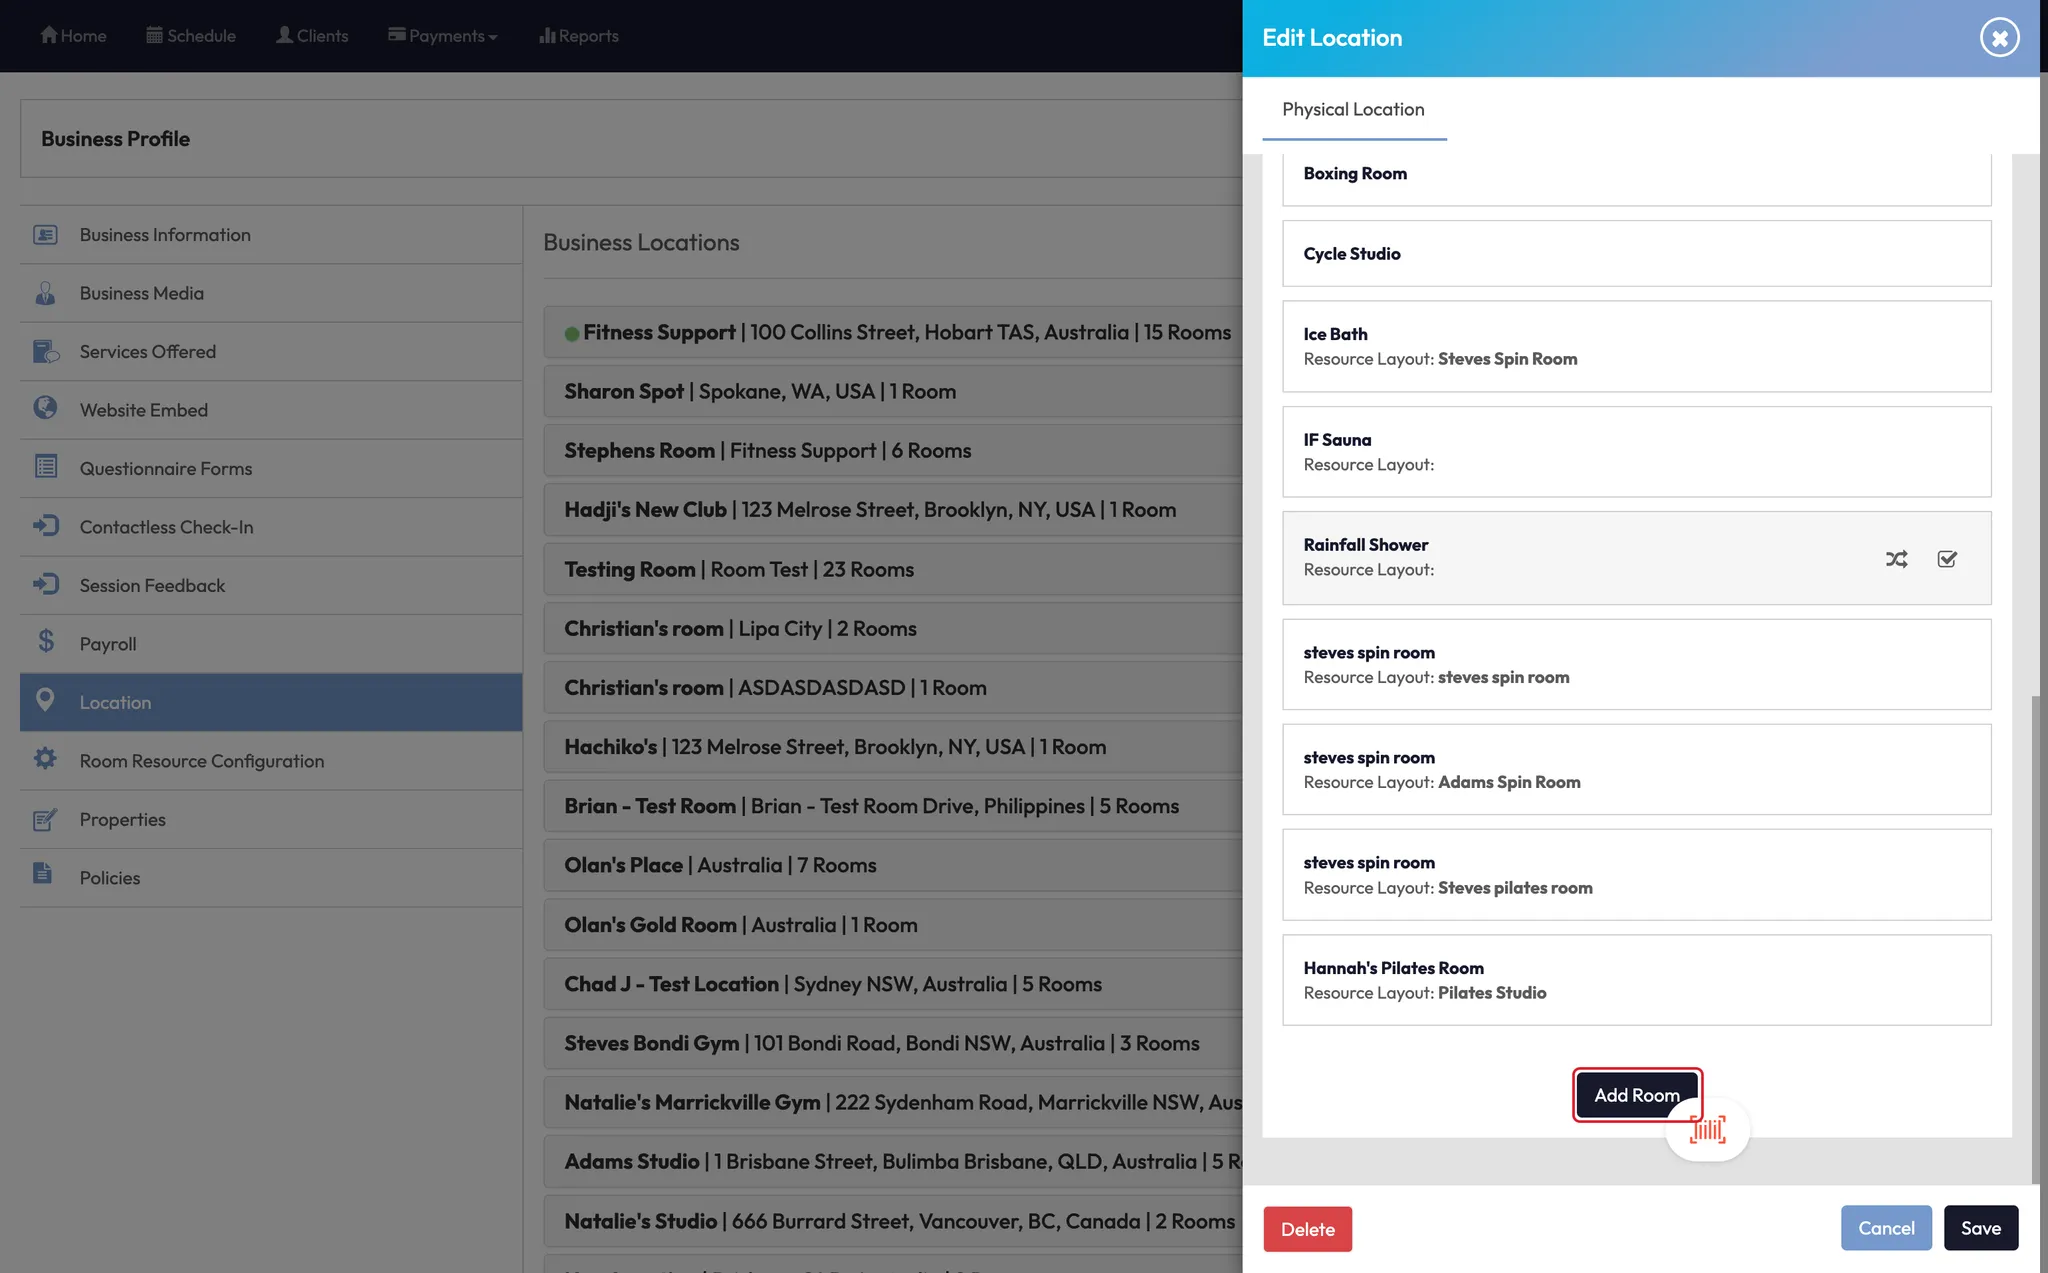Close the Edit Location panel
Image resolution: width=2048 pixels, height=1273 pixels.
(x=1999, y=38)
